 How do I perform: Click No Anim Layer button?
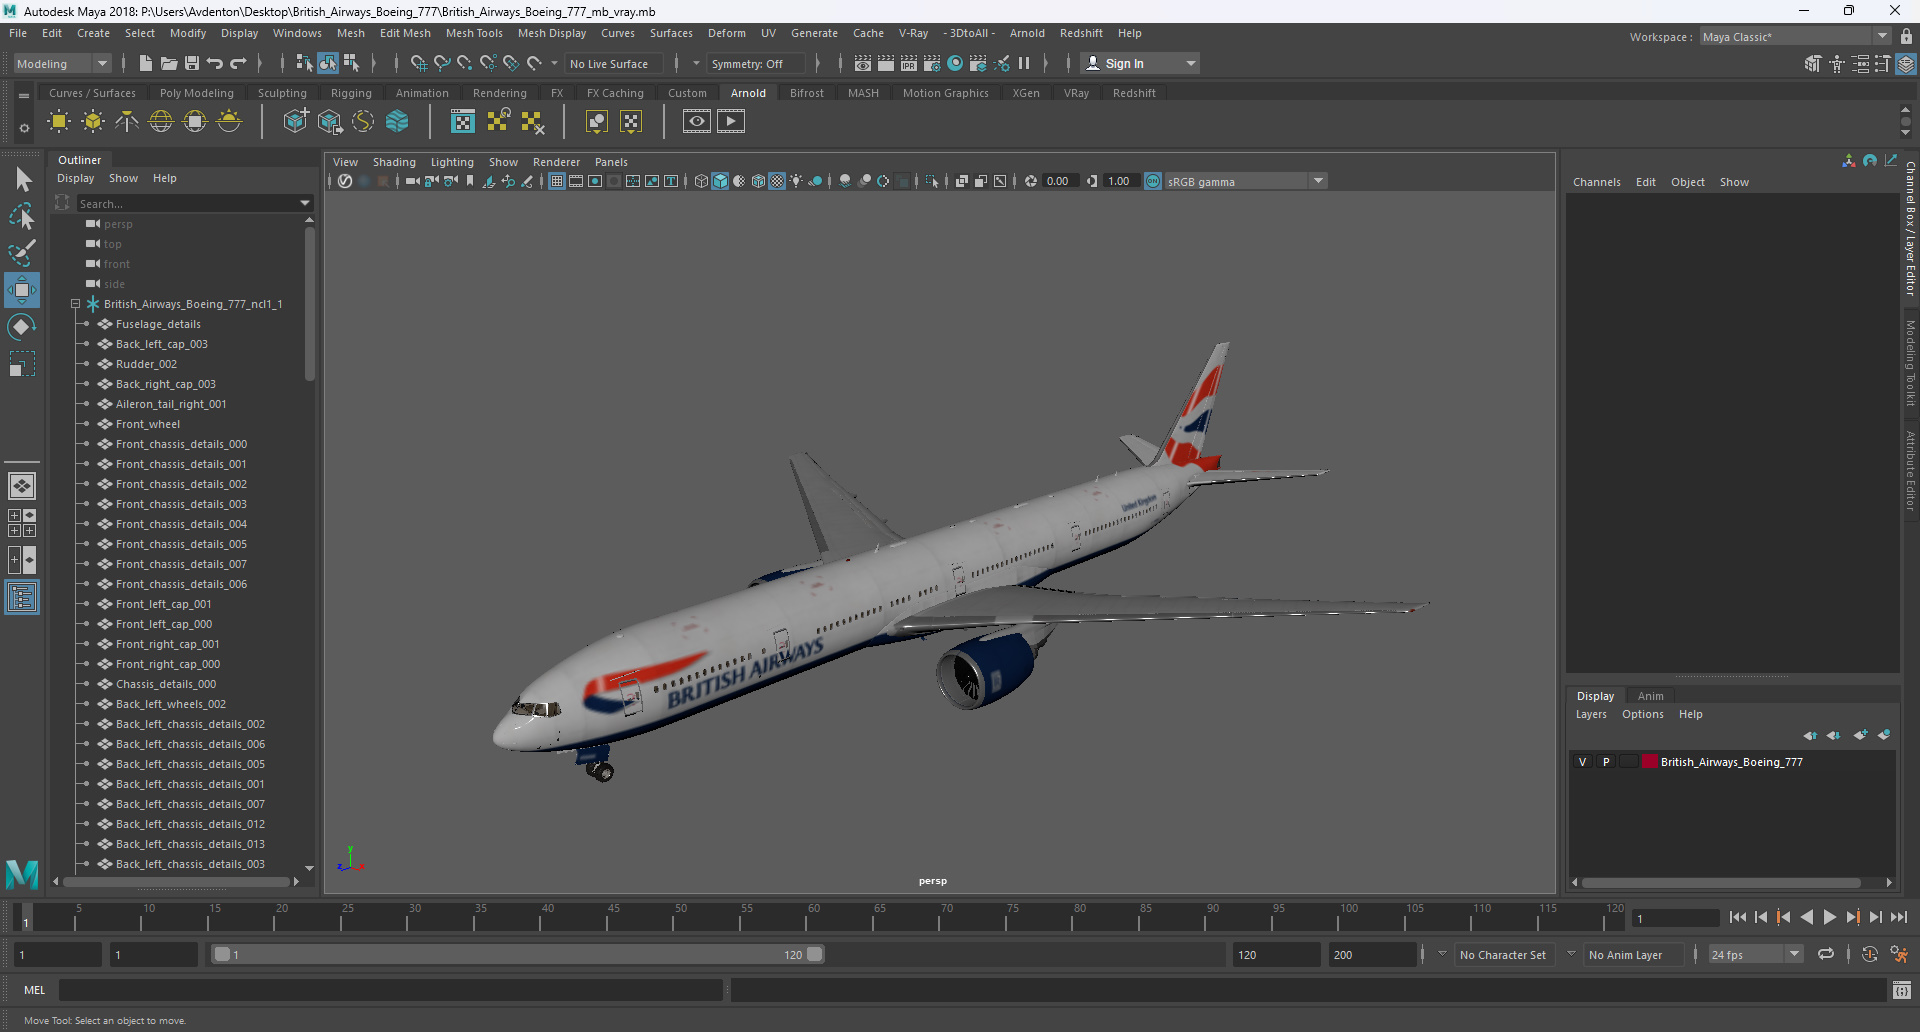tap(1633, 954)
